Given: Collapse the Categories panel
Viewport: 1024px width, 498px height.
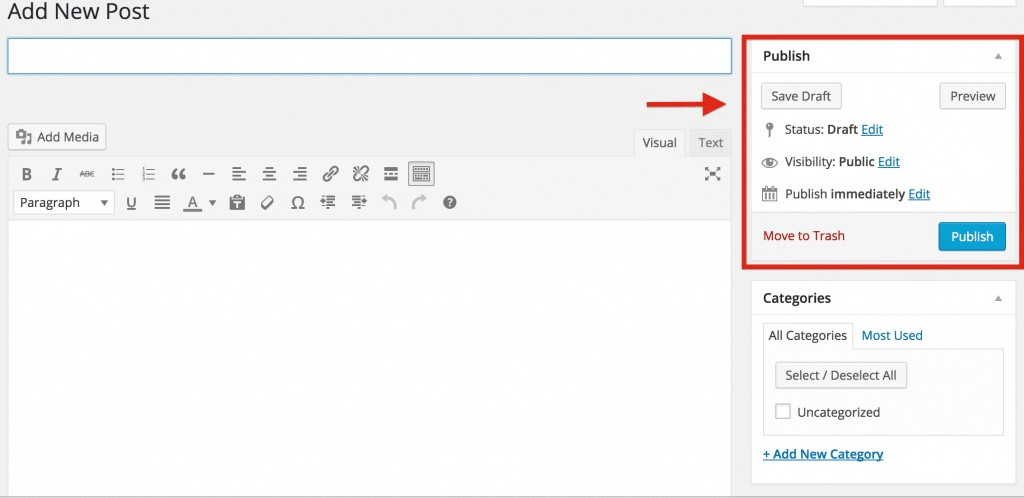Looking at the screenshot, I should [998, 298].
